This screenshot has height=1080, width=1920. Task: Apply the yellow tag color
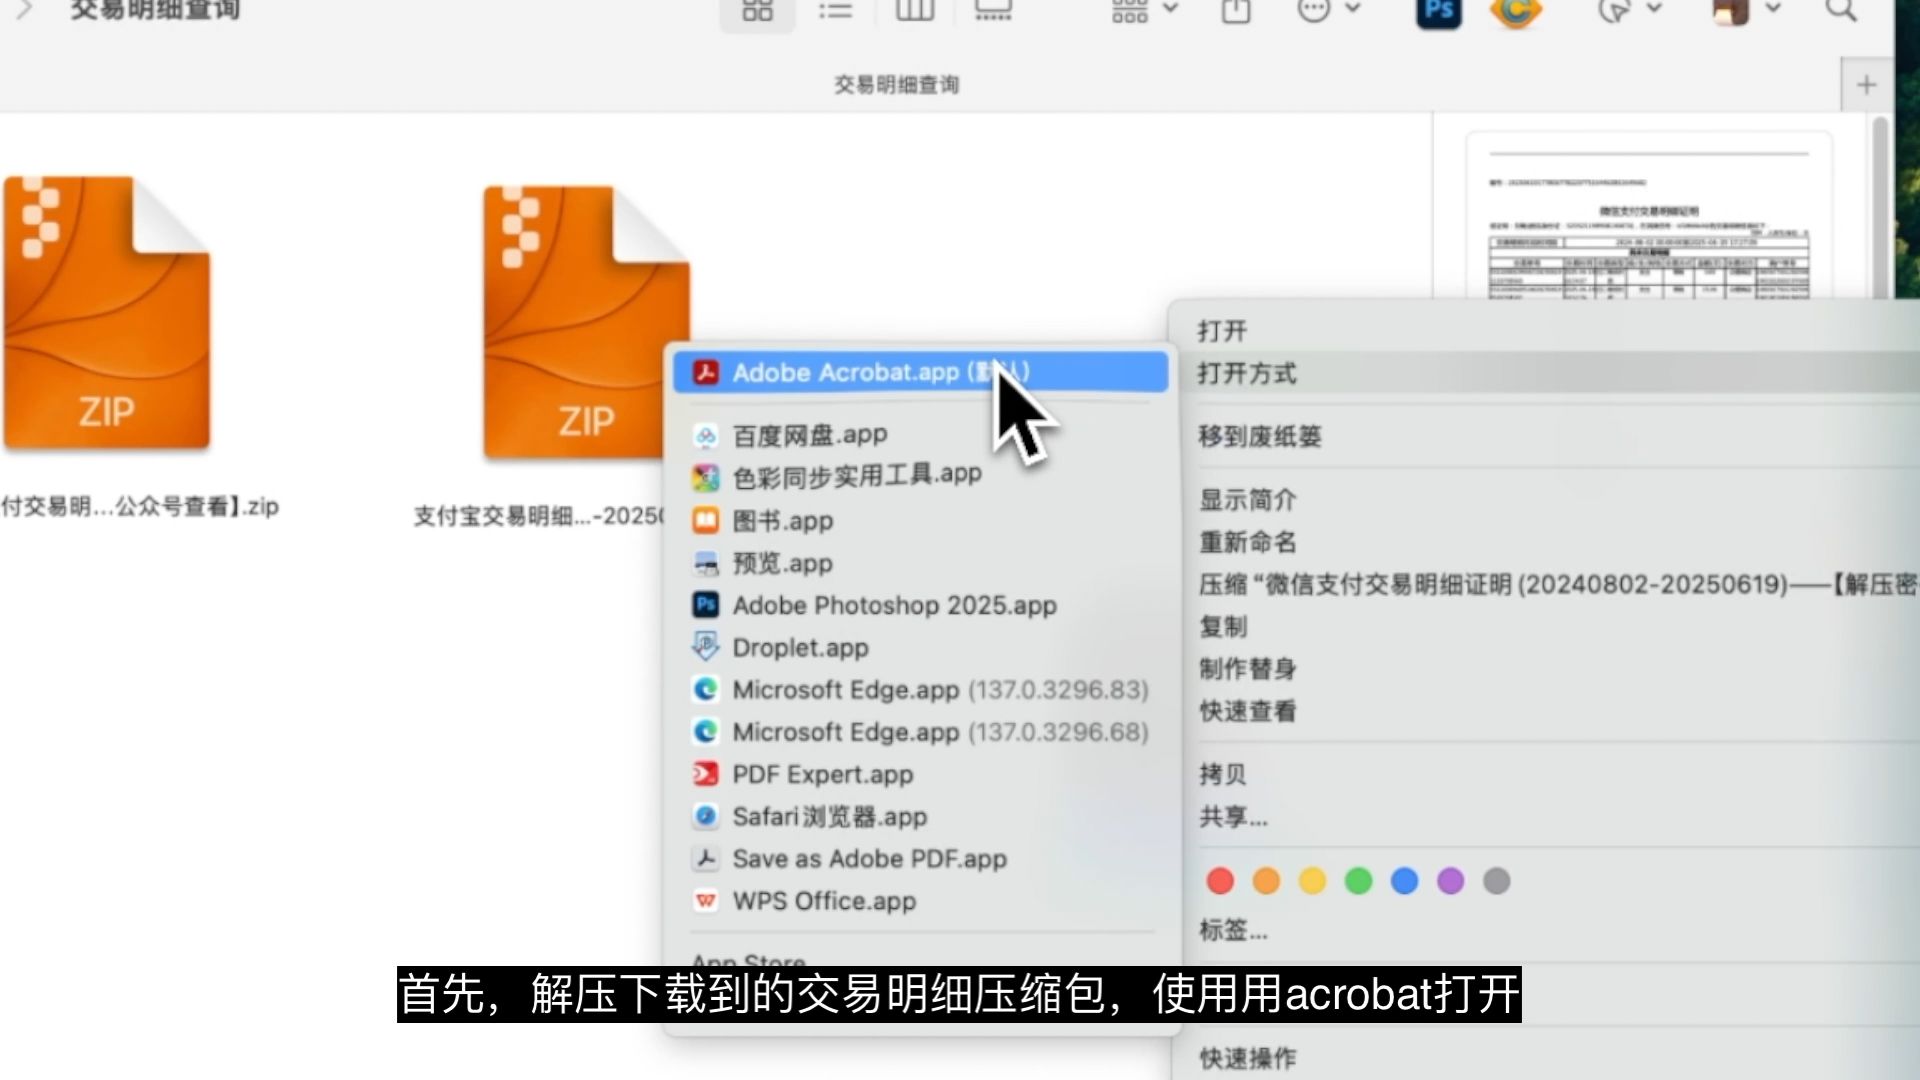(1312, 881)
